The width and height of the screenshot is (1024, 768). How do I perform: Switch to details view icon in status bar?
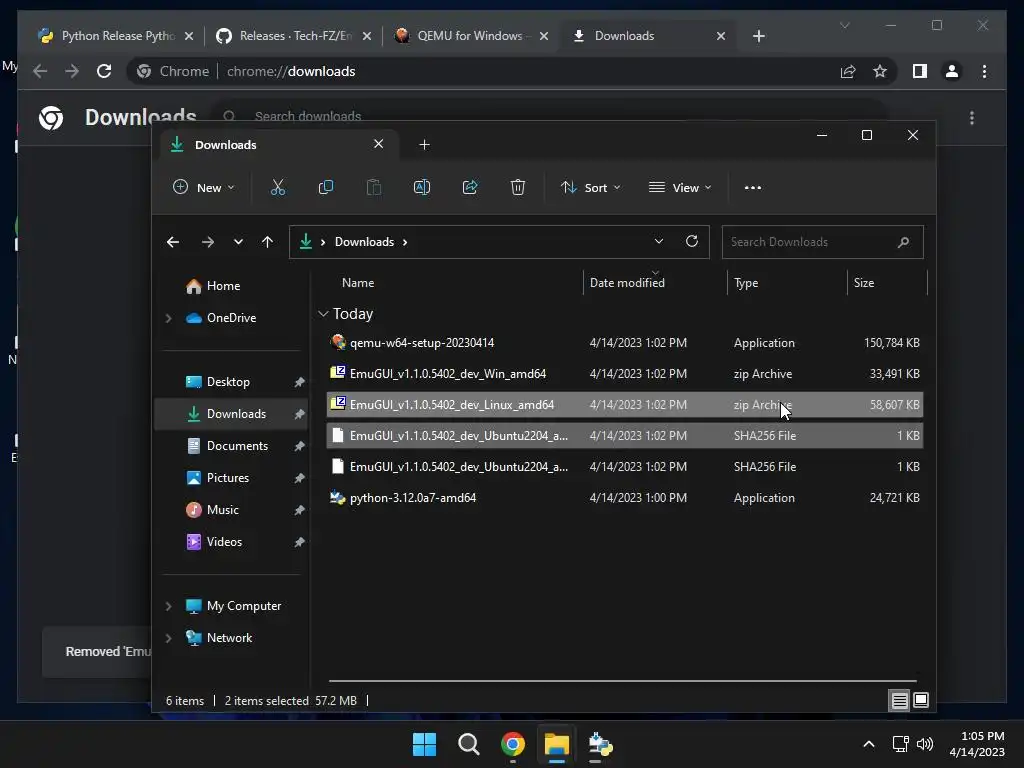coord(899,701)
